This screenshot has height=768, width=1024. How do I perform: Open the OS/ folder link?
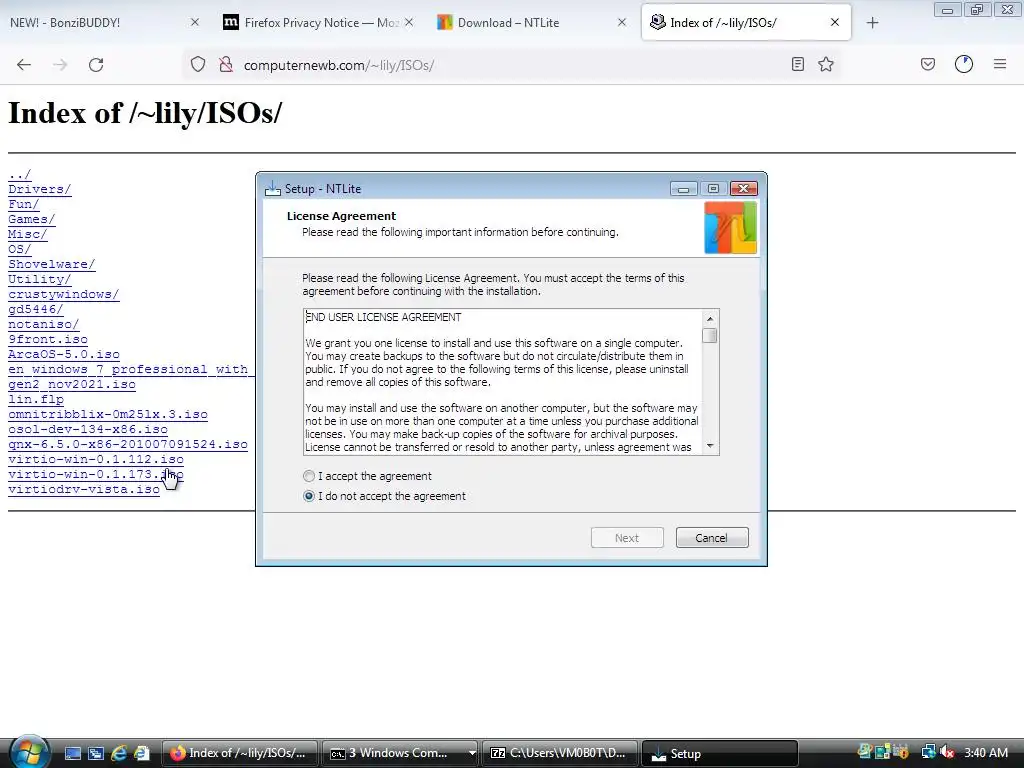pyautogui.click(x=20, y=249)
